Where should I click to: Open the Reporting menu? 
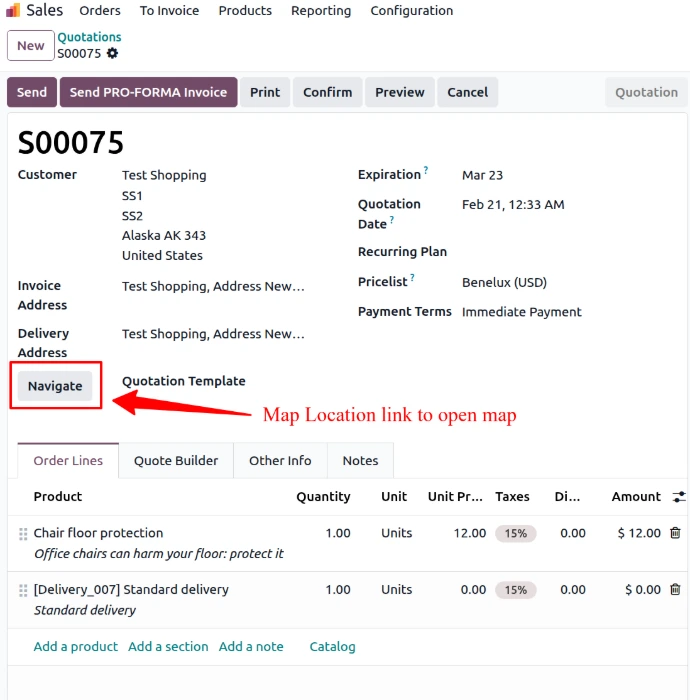click(321, 11)
